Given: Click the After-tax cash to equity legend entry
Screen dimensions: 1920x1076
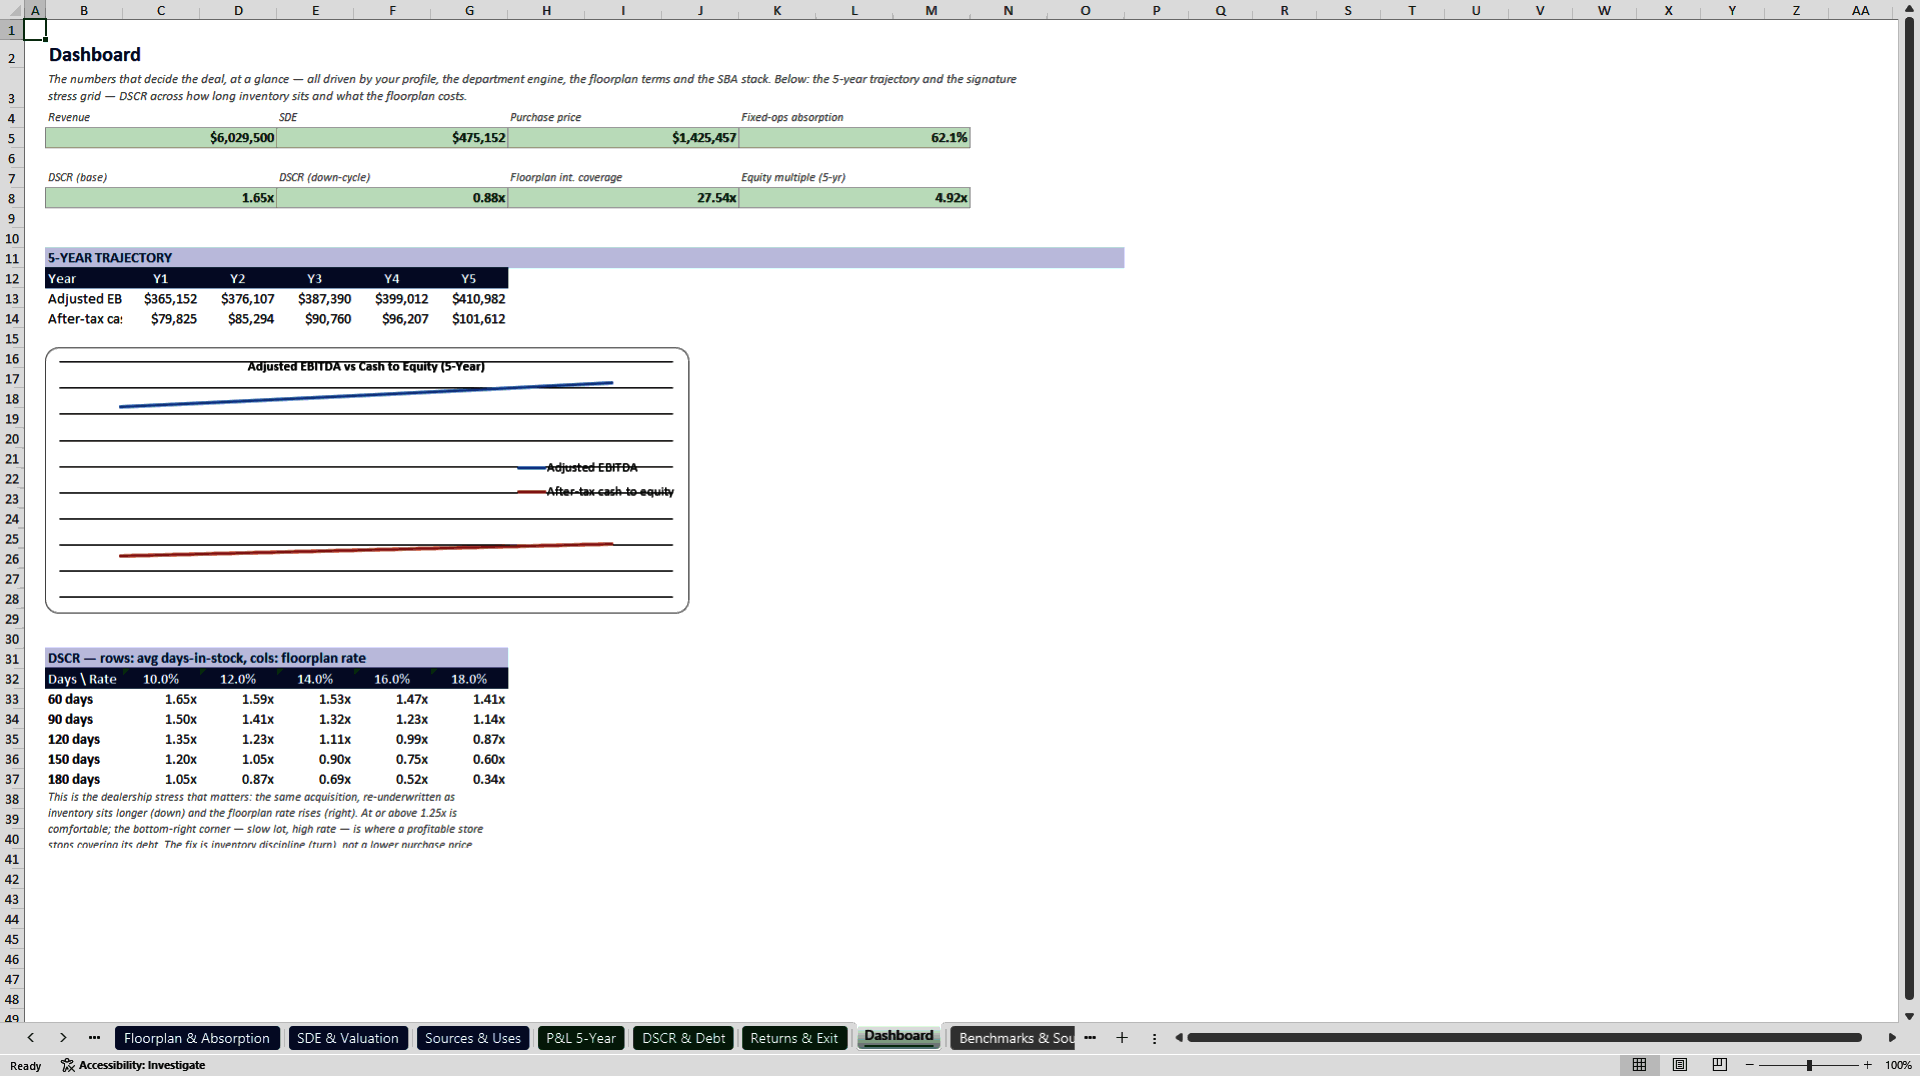Looking at the screenshot, I should (x=596, y=492).
